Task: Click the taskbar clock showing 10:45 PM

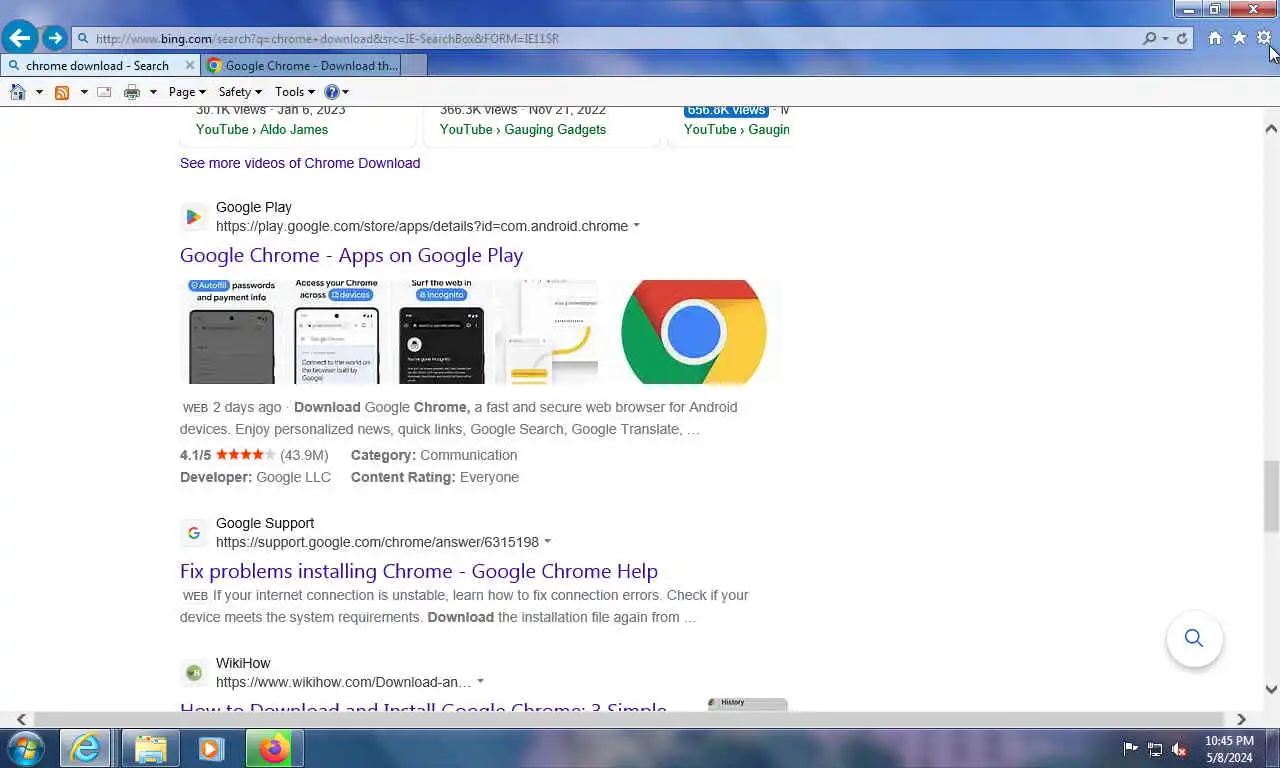Action: pyautogui.click(x=1229, y=749)
